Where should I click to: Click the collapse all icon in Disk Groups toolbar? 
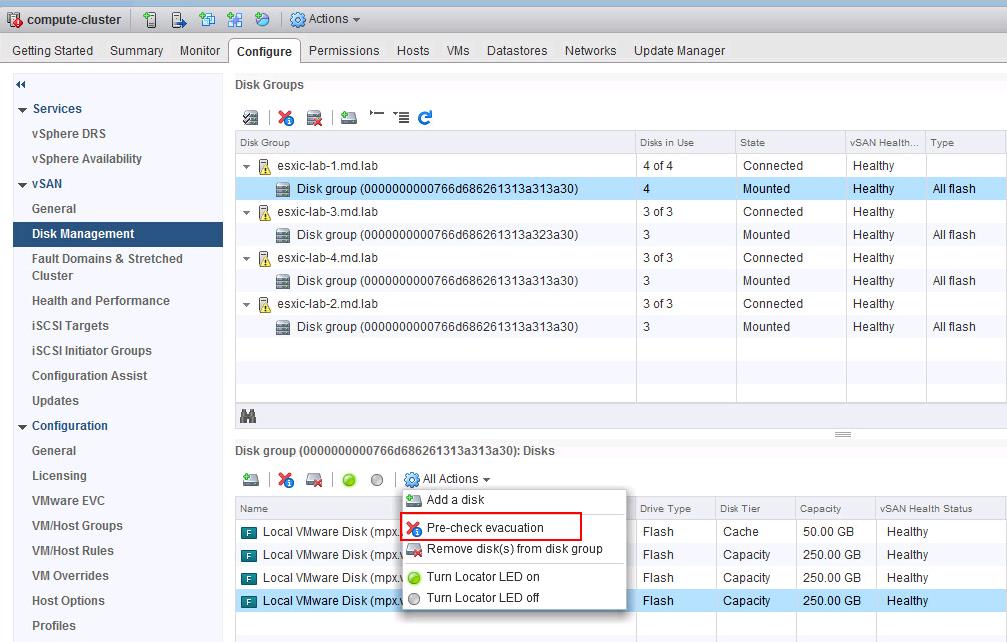click(376, 115)
